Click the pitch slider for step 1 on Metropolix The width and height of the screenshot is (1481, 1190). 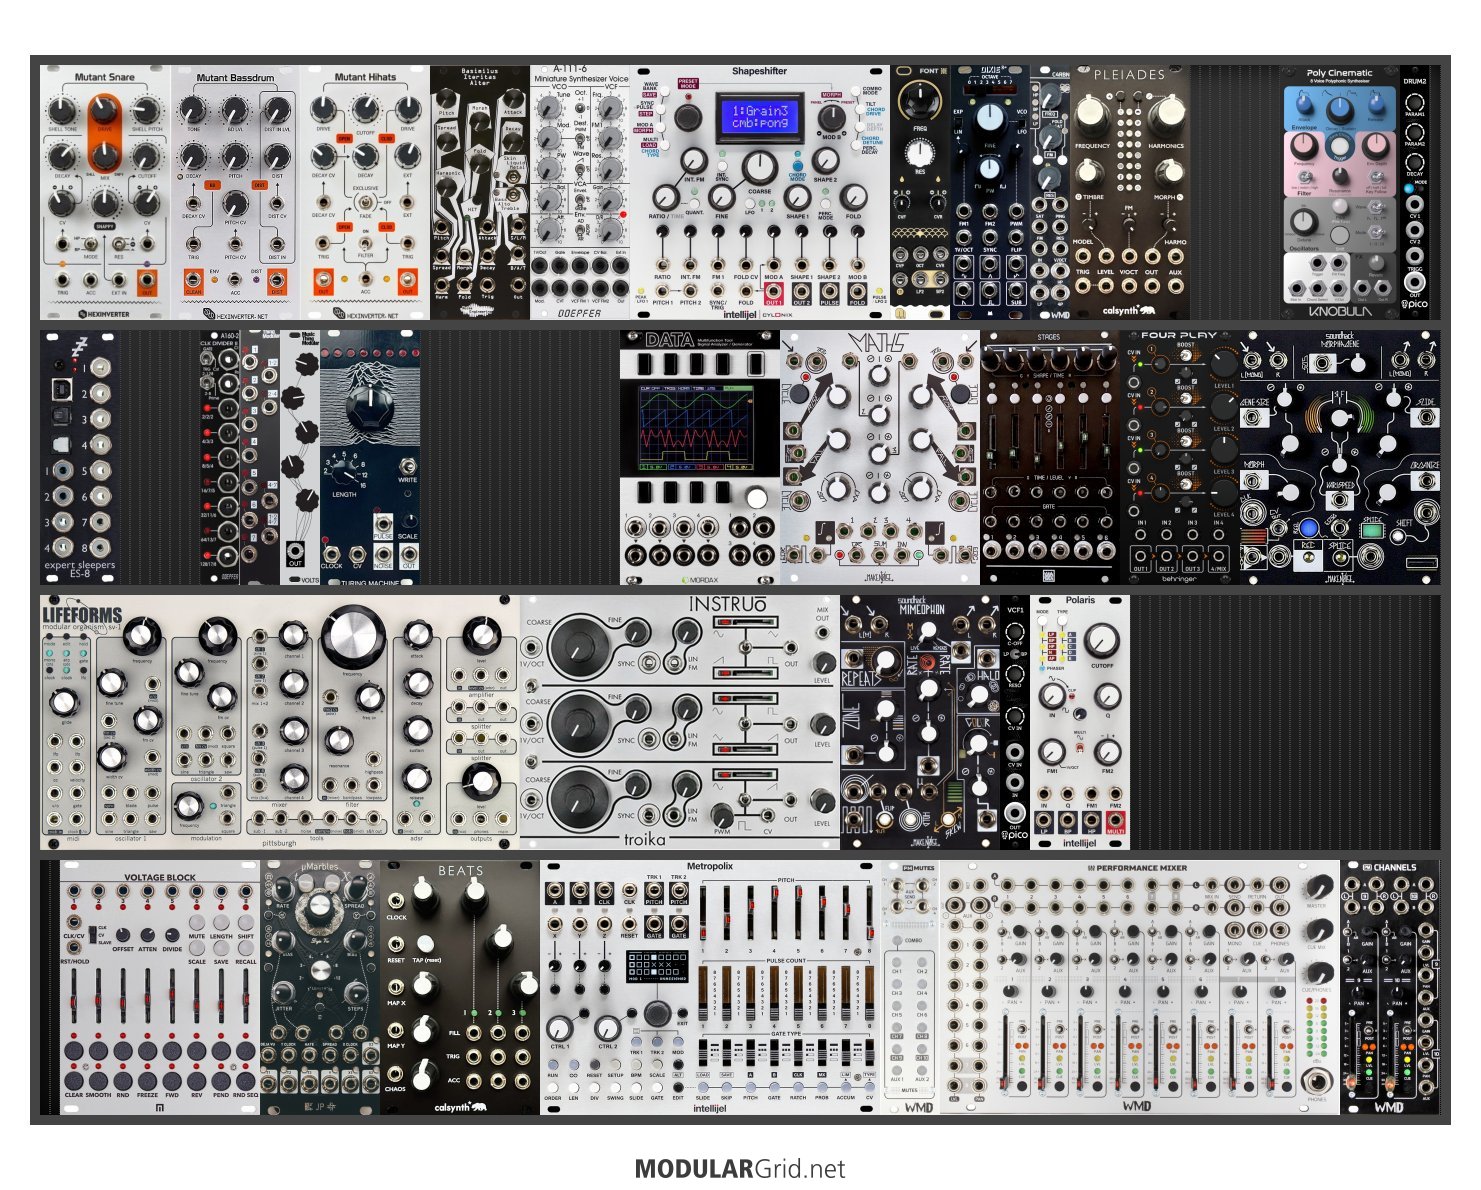click(702, 914)
